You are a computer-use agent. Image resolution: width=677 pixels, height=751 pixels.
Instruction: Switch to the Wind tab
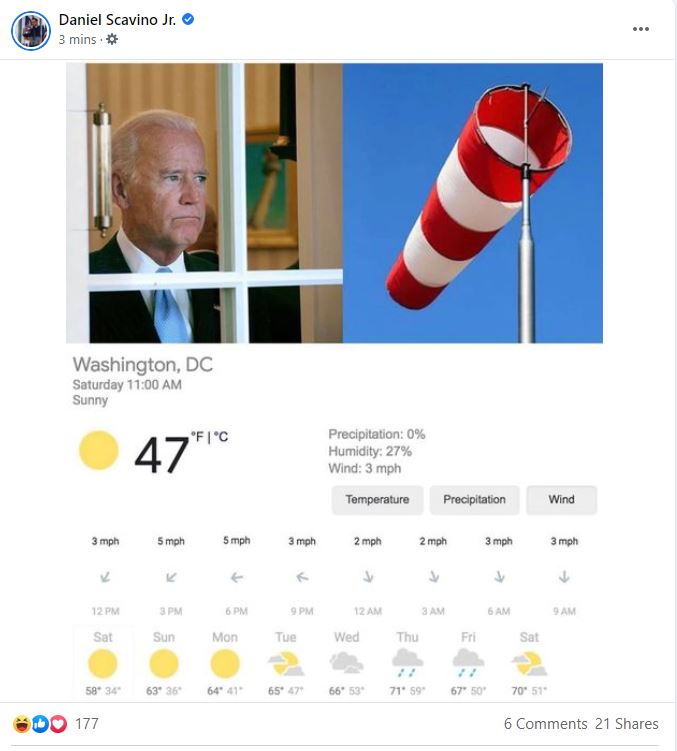pyautogui.click(x=562, y=500)
